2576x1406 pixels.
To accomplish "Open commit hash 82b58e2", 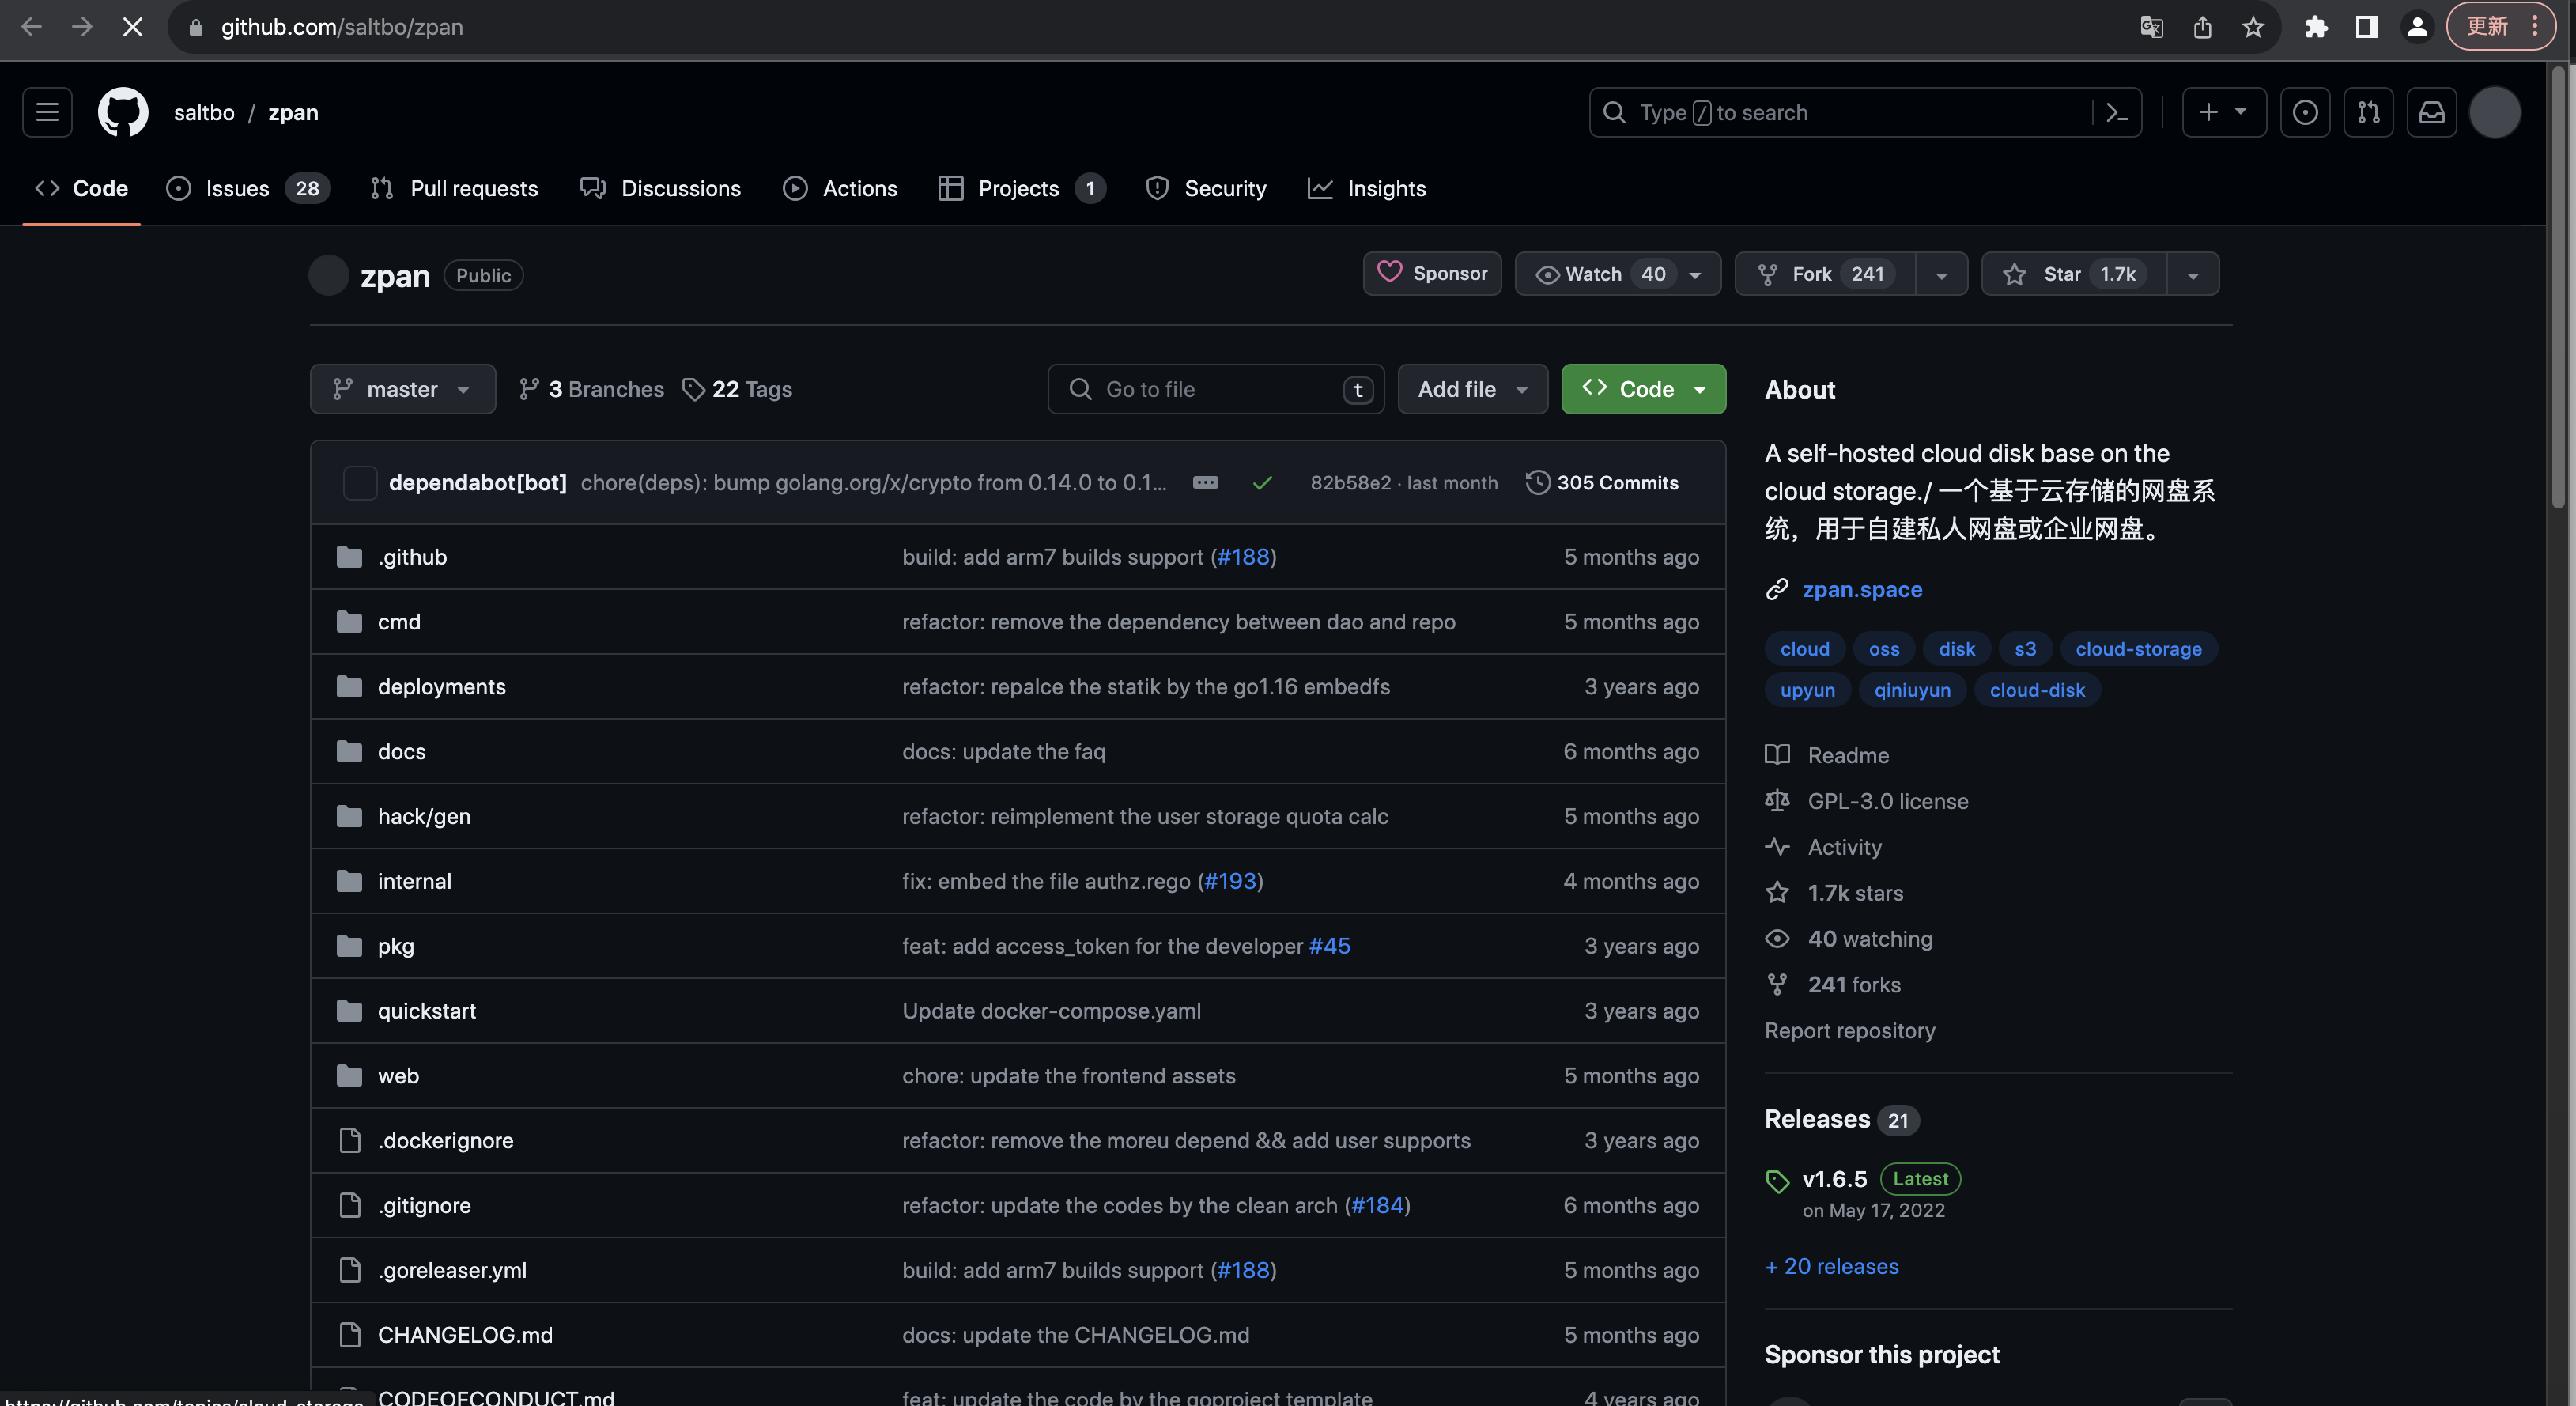I will pyautogui.click(x=1350, y=482).
